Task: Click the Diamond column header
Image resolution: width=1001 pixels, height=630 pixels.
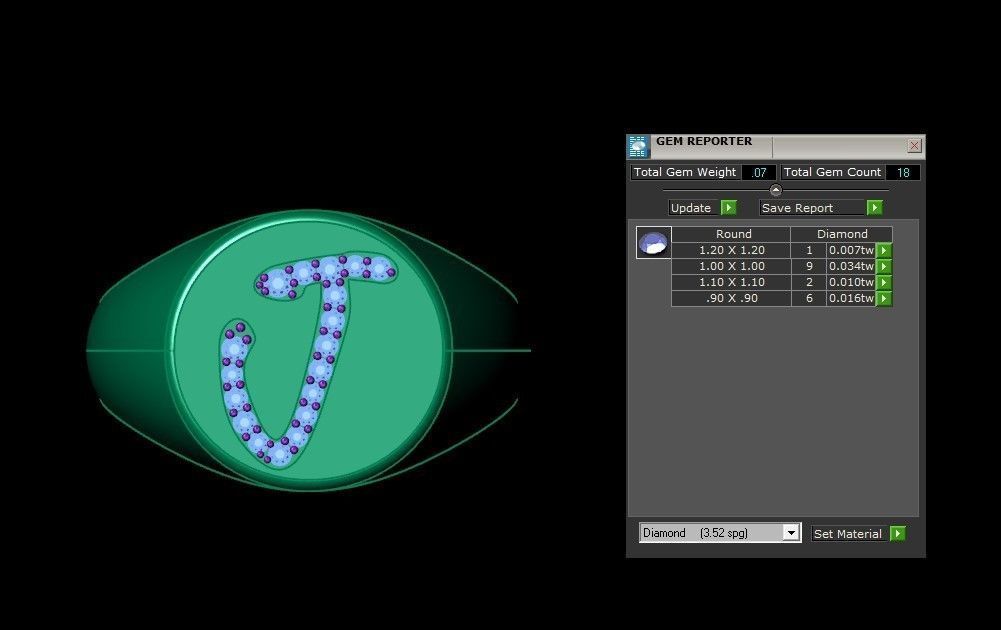Action: pyautogui.click(x=841, y=234)
